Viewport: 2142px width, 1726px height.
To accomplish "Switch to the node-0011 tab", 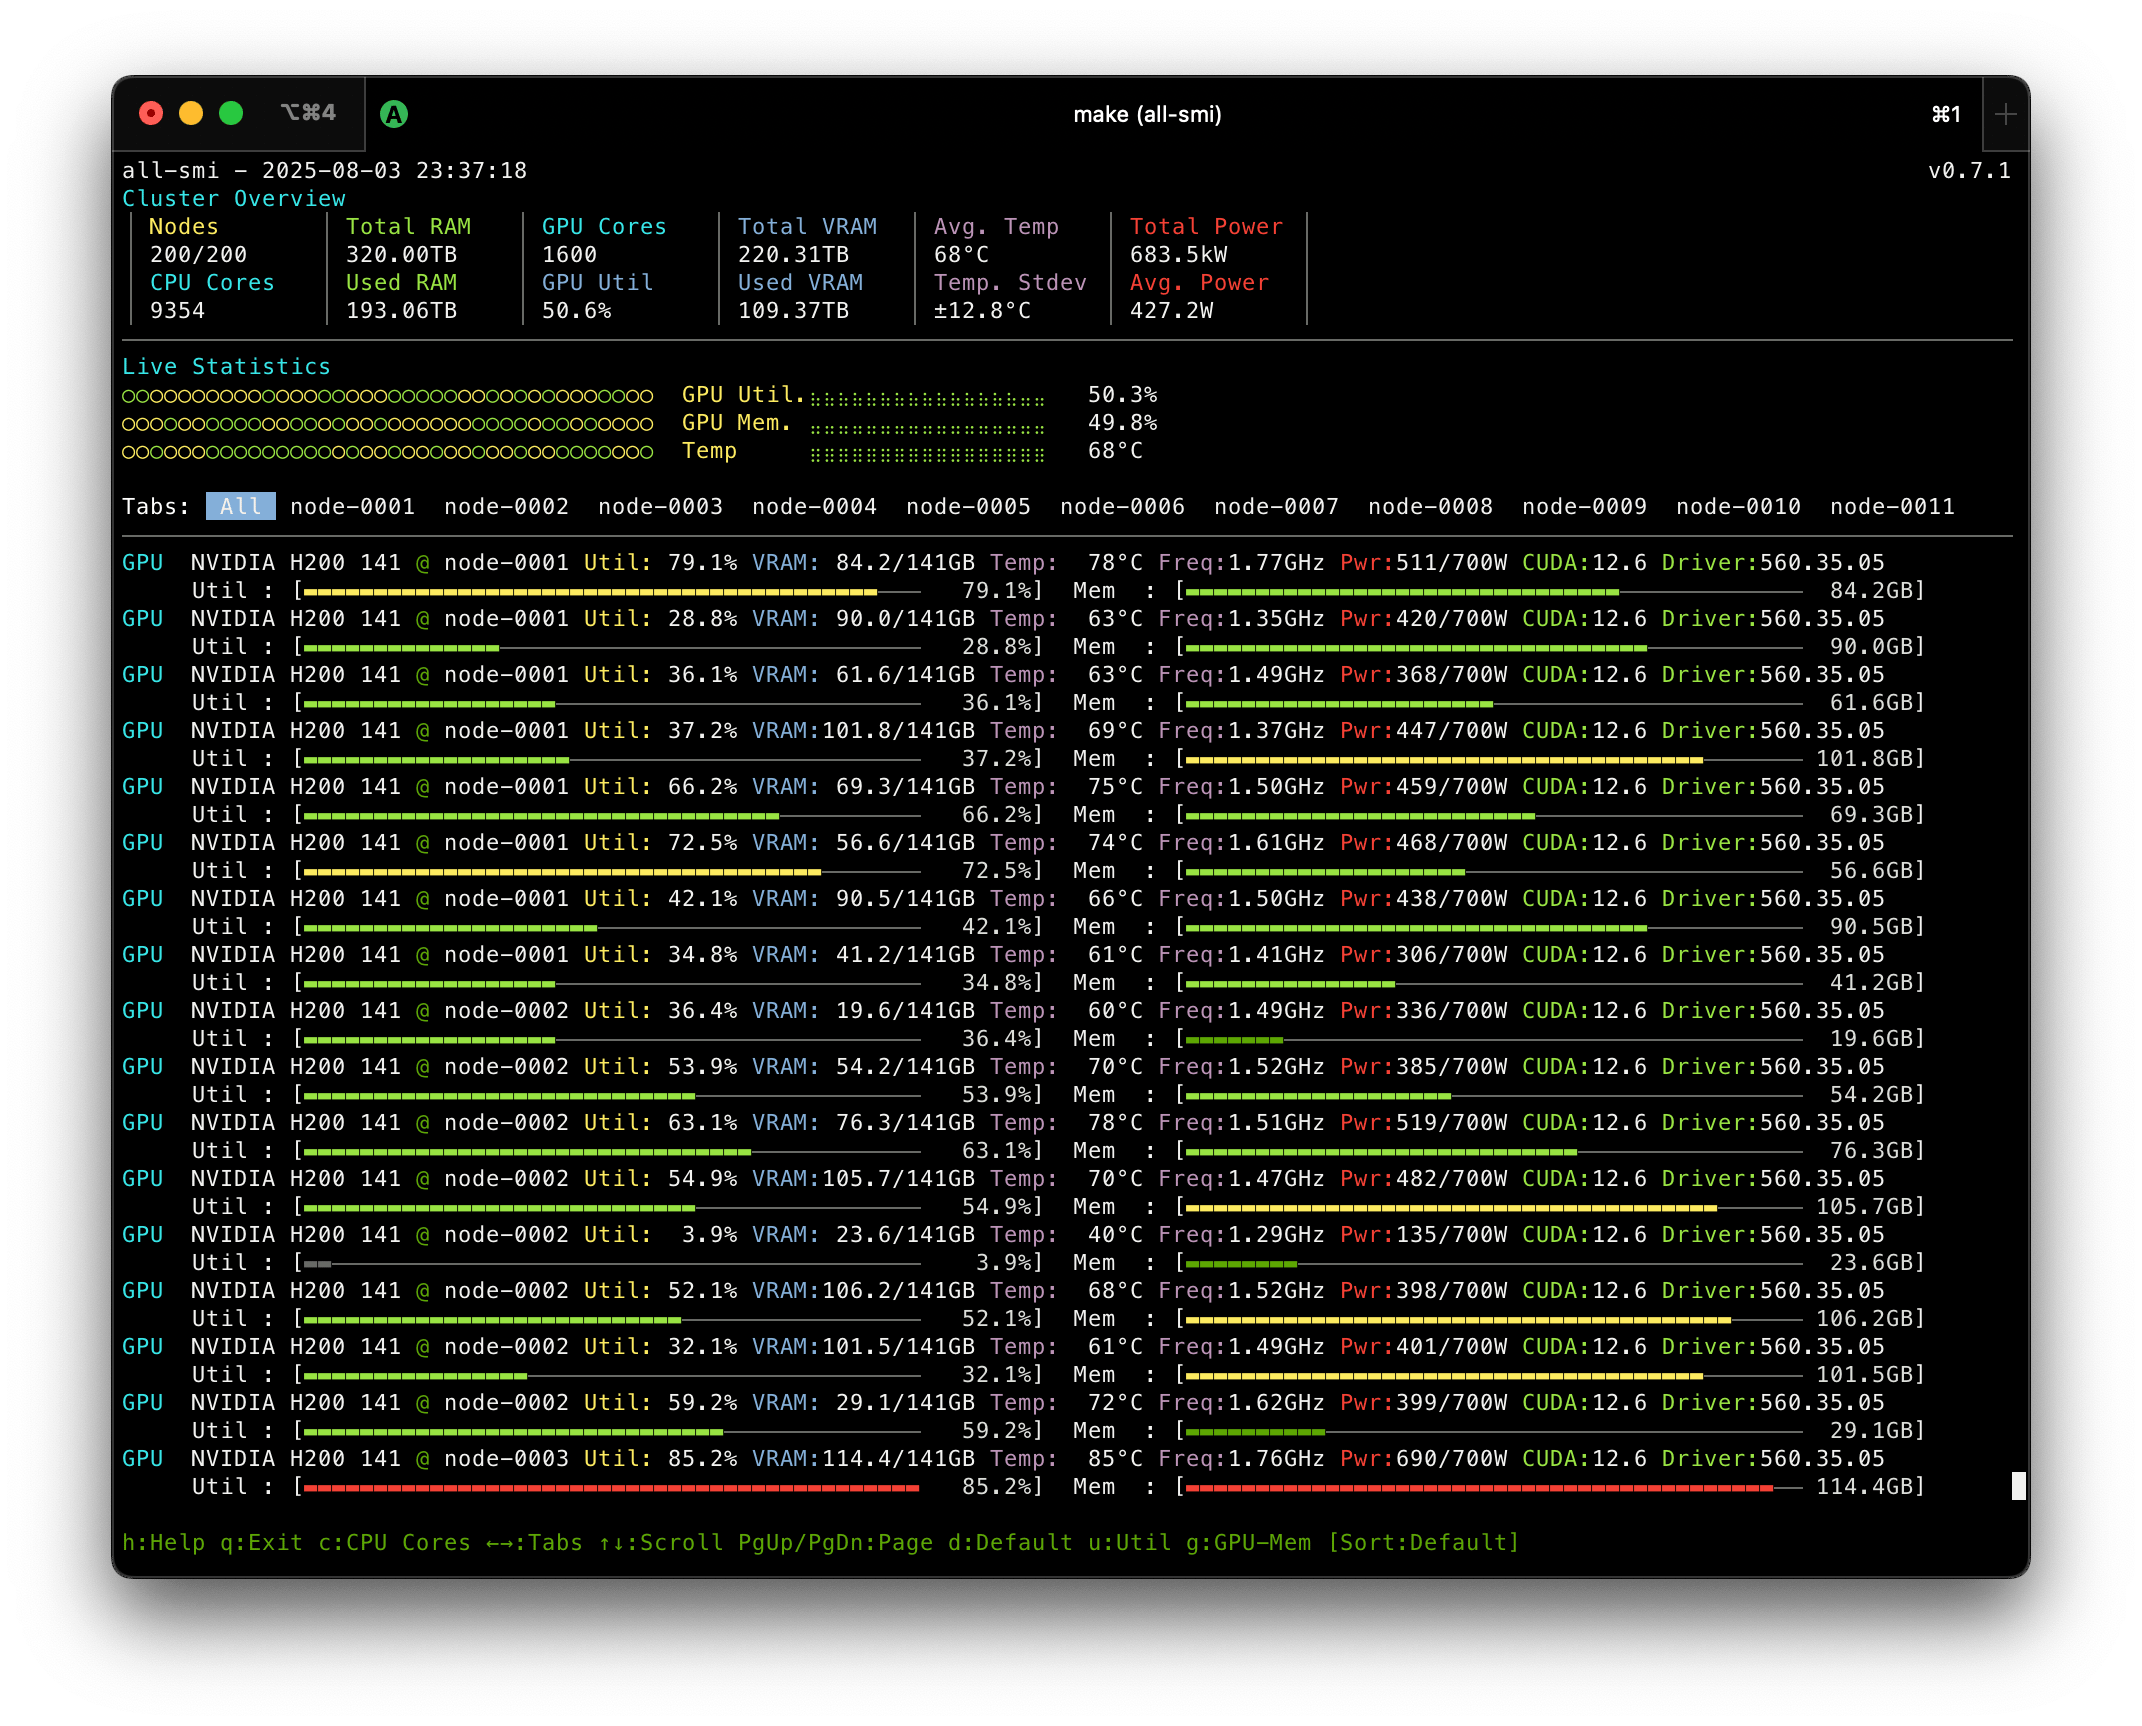I will pos(1893,506).
